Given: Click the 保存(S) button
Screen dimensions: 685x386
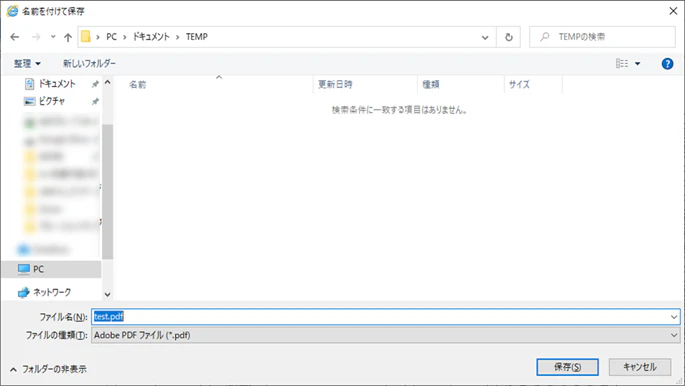Looking at the screenshot, I should (567, 367).
